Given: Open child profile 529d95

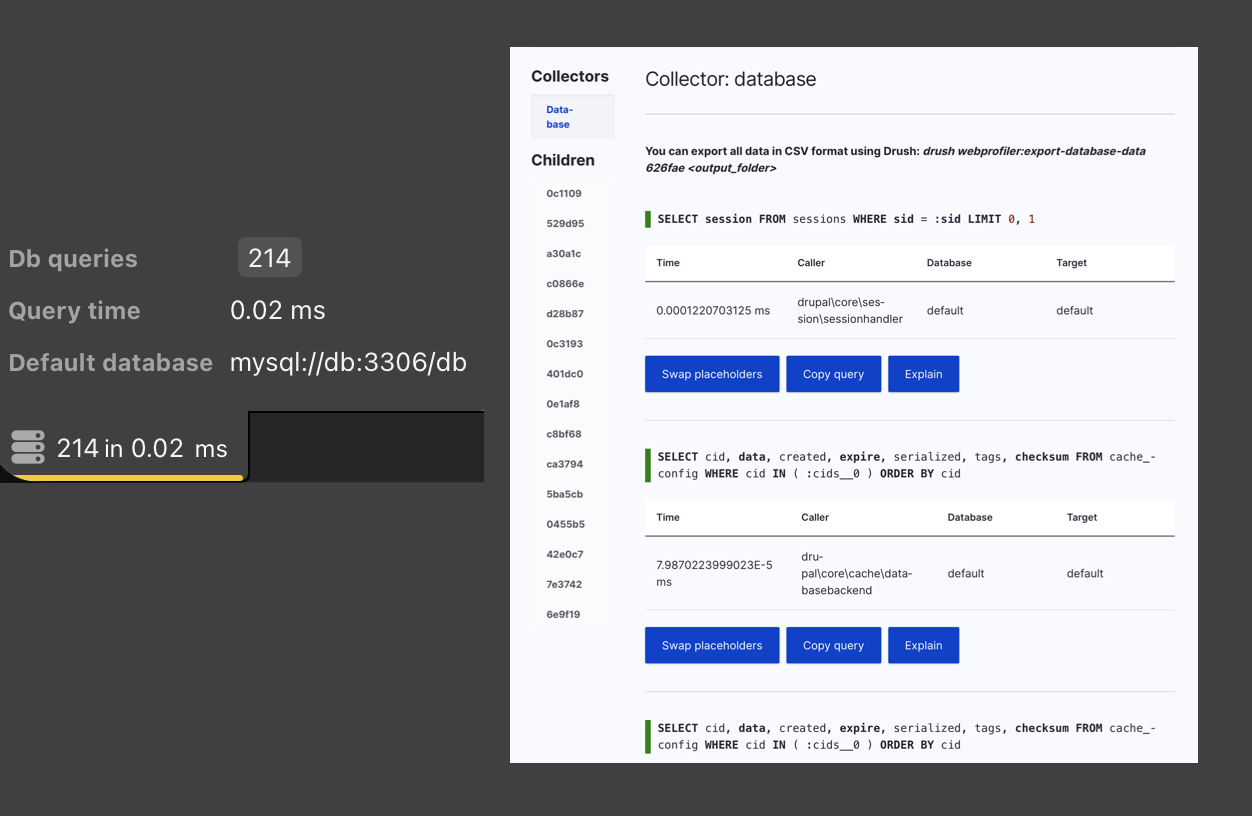Looking at the screenshot, I should point(565,224).
